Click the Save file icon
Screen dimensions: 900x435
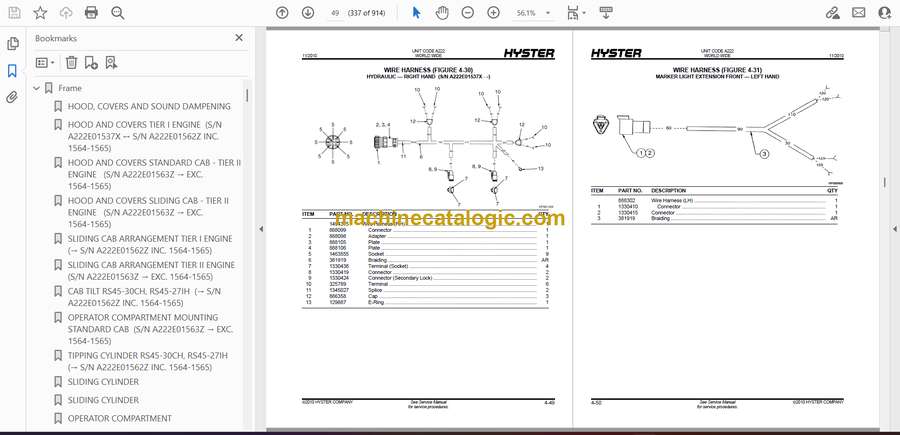point(14,13)
